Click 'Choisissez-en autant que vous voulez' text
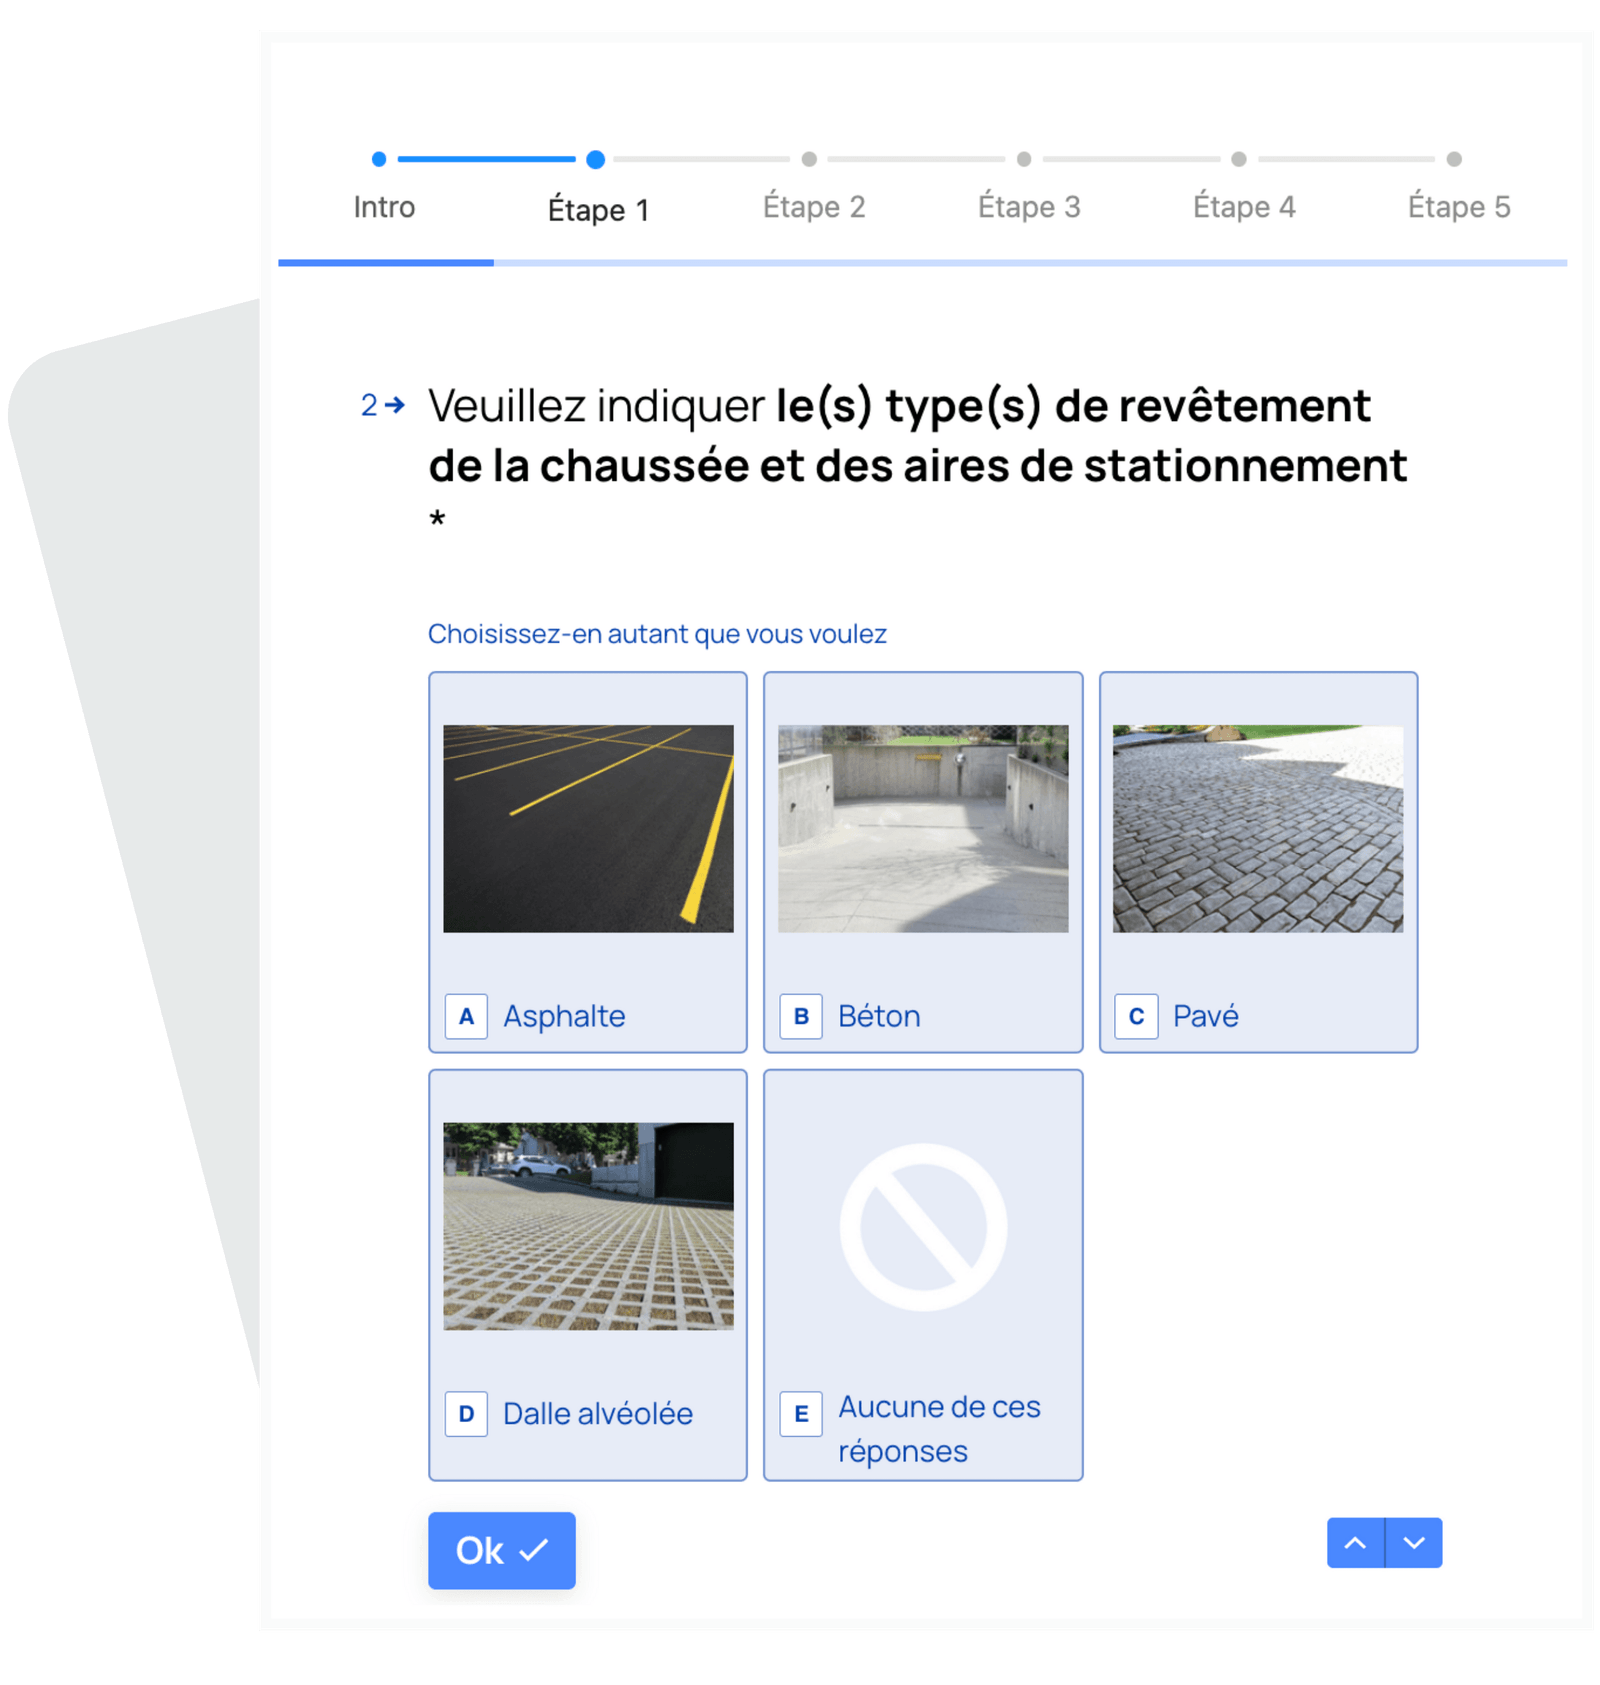Screen dimensions: 1600x1685 (x=658, y=633)
